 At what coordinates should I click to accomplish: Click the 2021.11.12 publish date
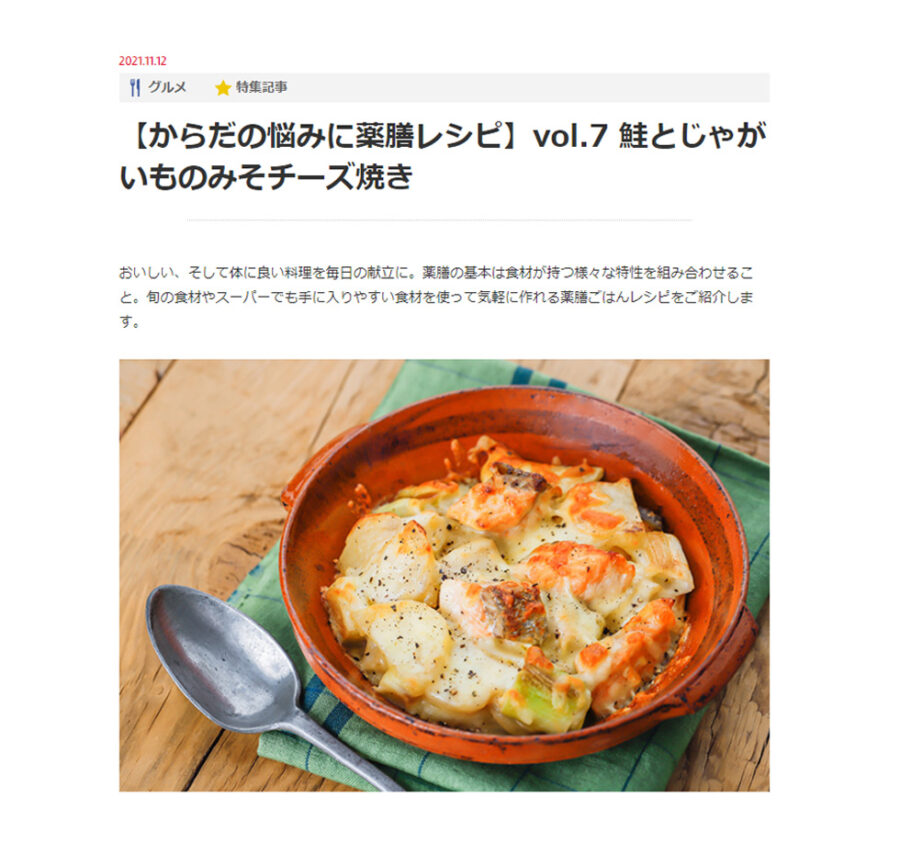(142, 61)
